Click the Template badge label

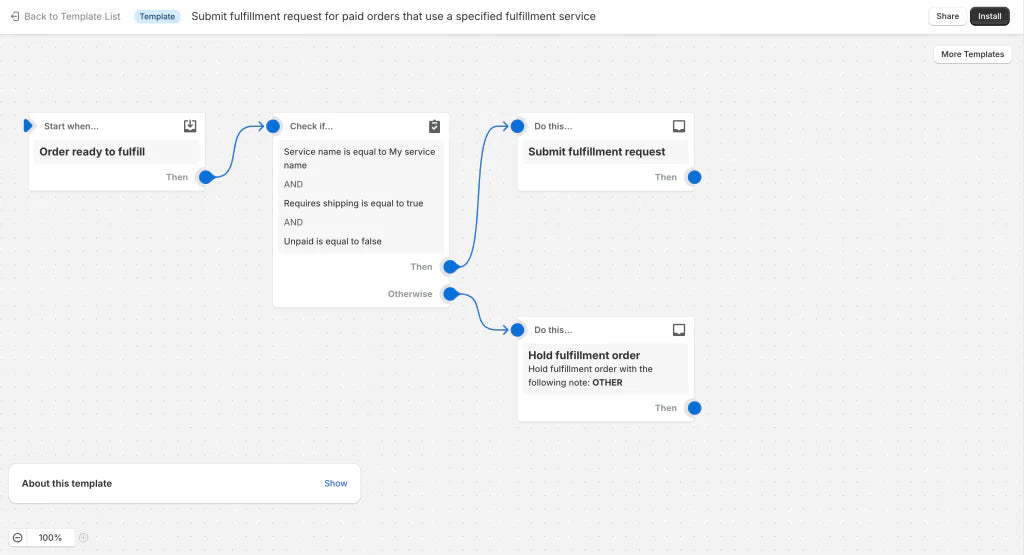click(157, 17)
